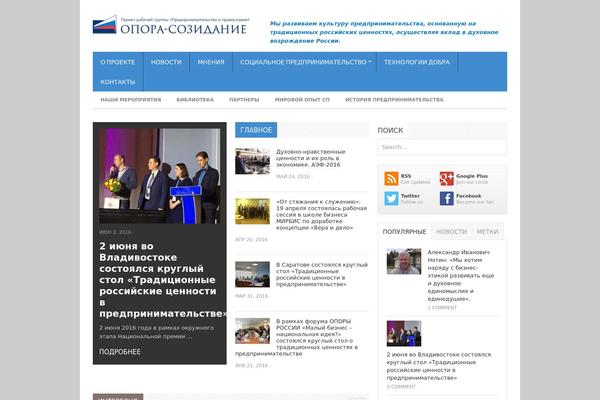Screen dimensions: 600x400
Task: Click the ОПОРЫ РОССИИ forum thumbnail
Action: tap(252, 331)
